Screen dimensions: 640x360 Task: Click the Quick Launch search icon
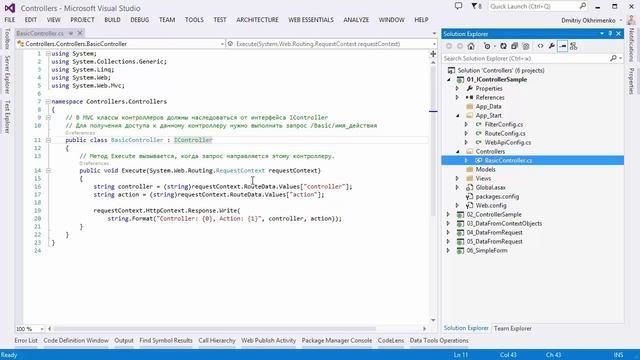coord(582,6)
